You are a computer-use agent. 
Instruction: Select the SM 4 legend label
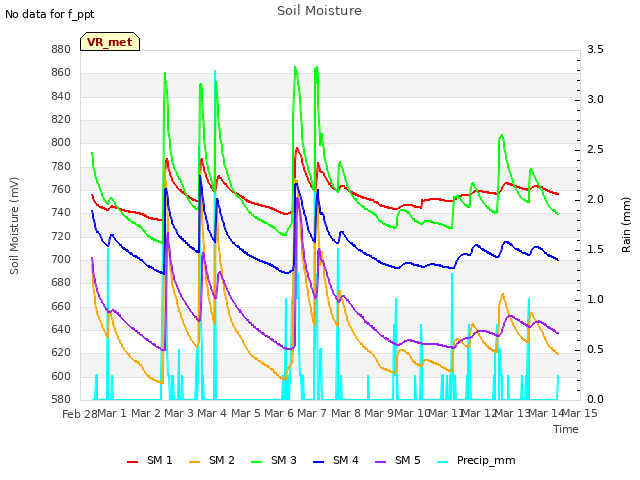tap(346, 460)
